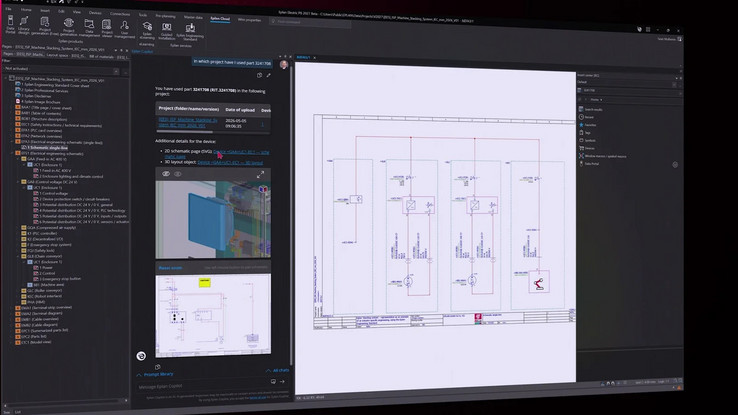Open Eplan eLearning from the ribbon
The width and height of the screenshot is (738, 415).
[147, 30]
